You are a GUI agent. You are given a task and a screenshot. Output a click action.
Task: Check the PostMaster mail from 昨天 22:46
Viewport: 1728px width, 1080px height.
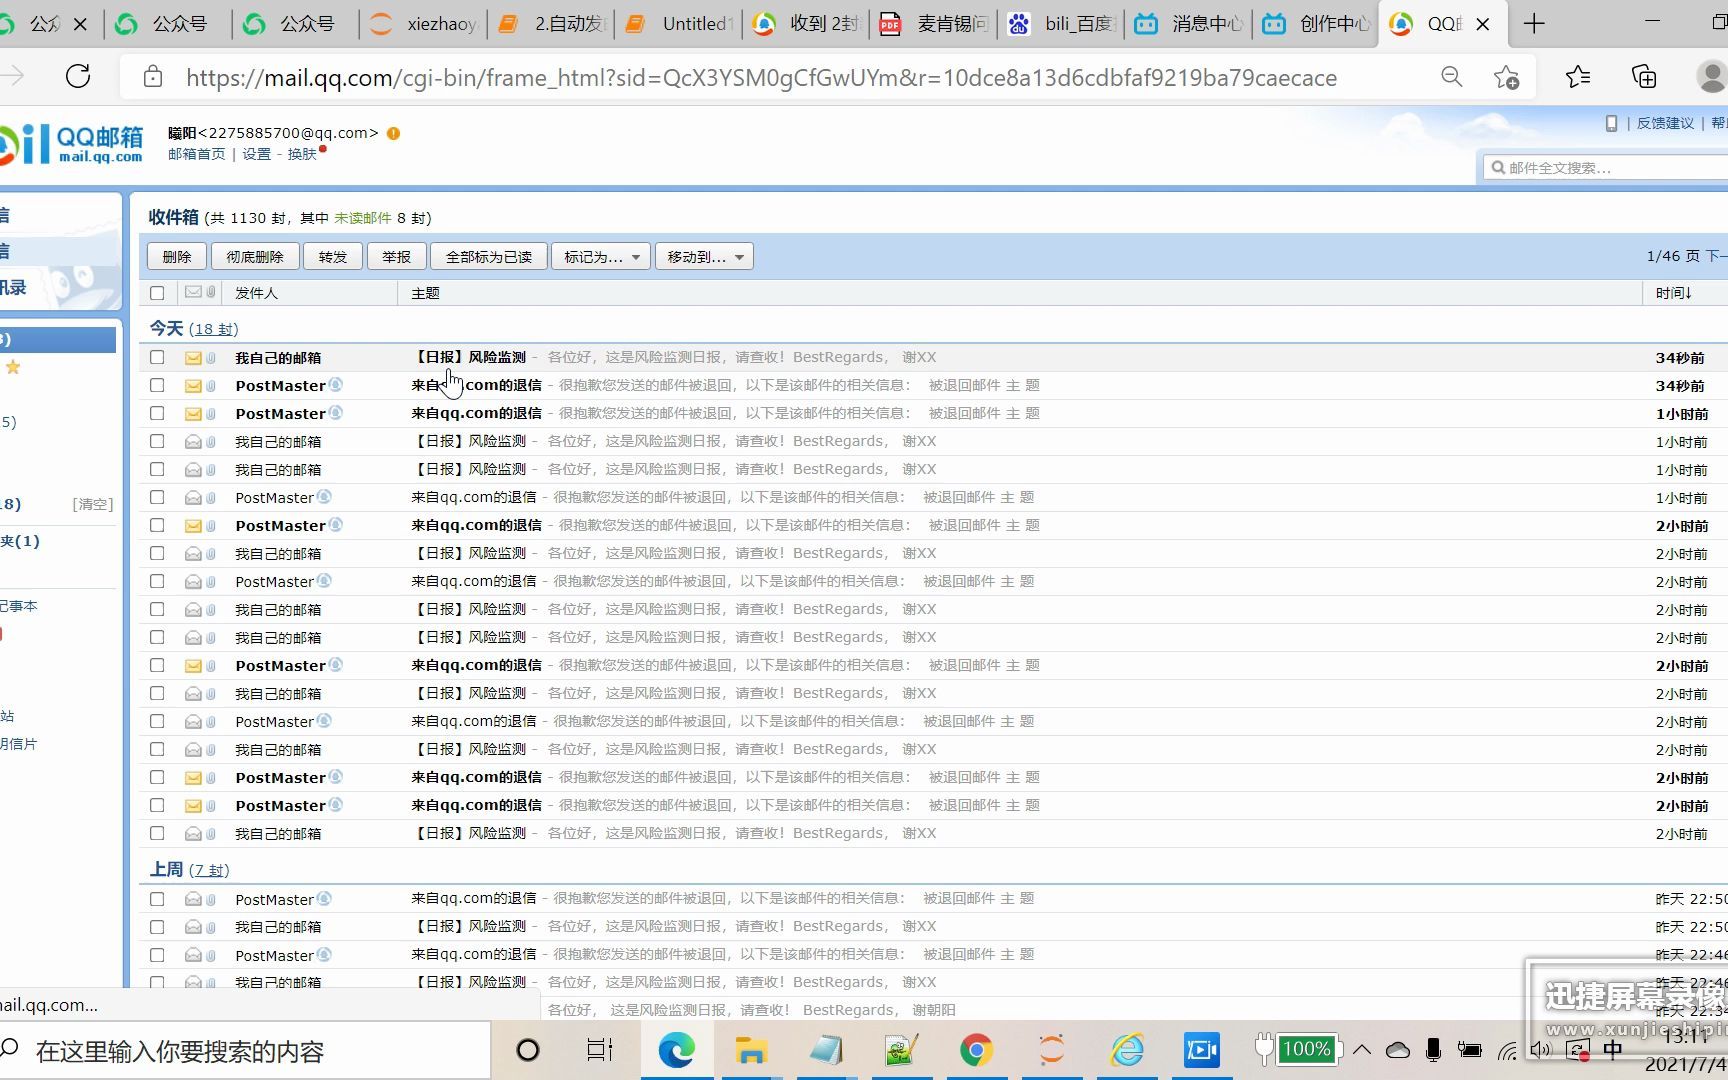pos(157,955)
